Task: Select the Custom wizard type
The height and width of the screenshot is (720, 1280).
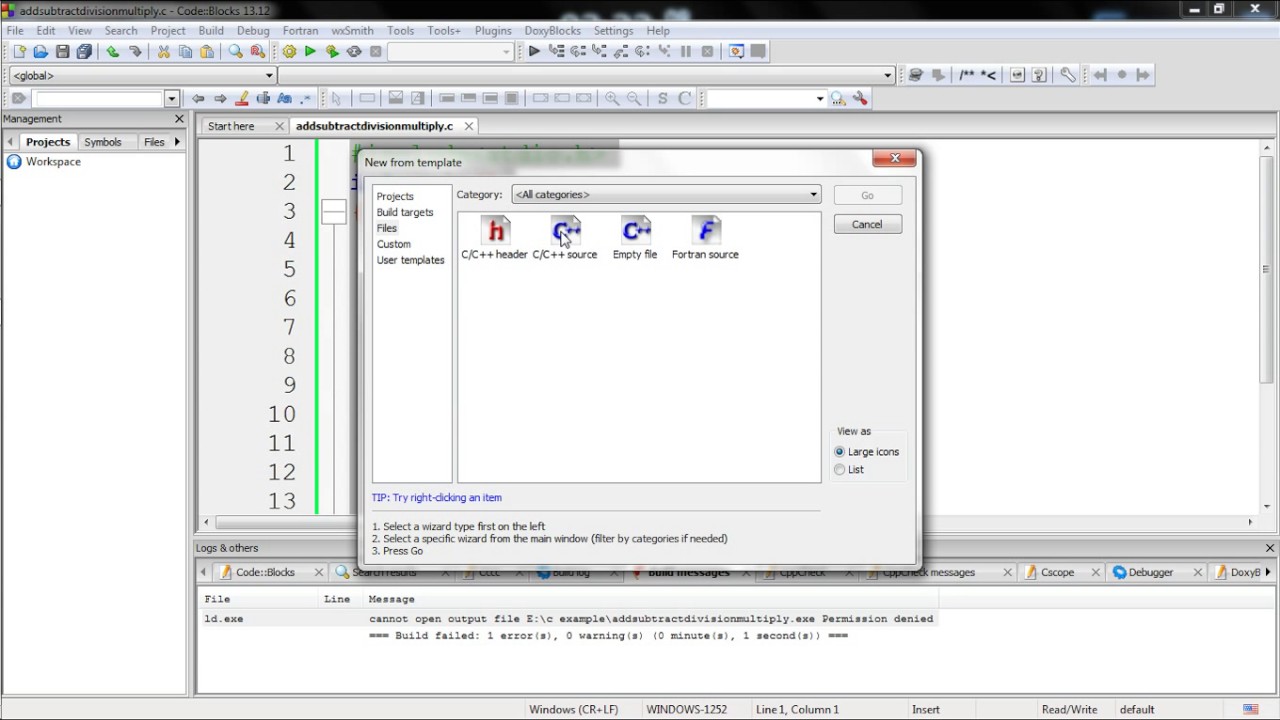Action: (394, 244)
